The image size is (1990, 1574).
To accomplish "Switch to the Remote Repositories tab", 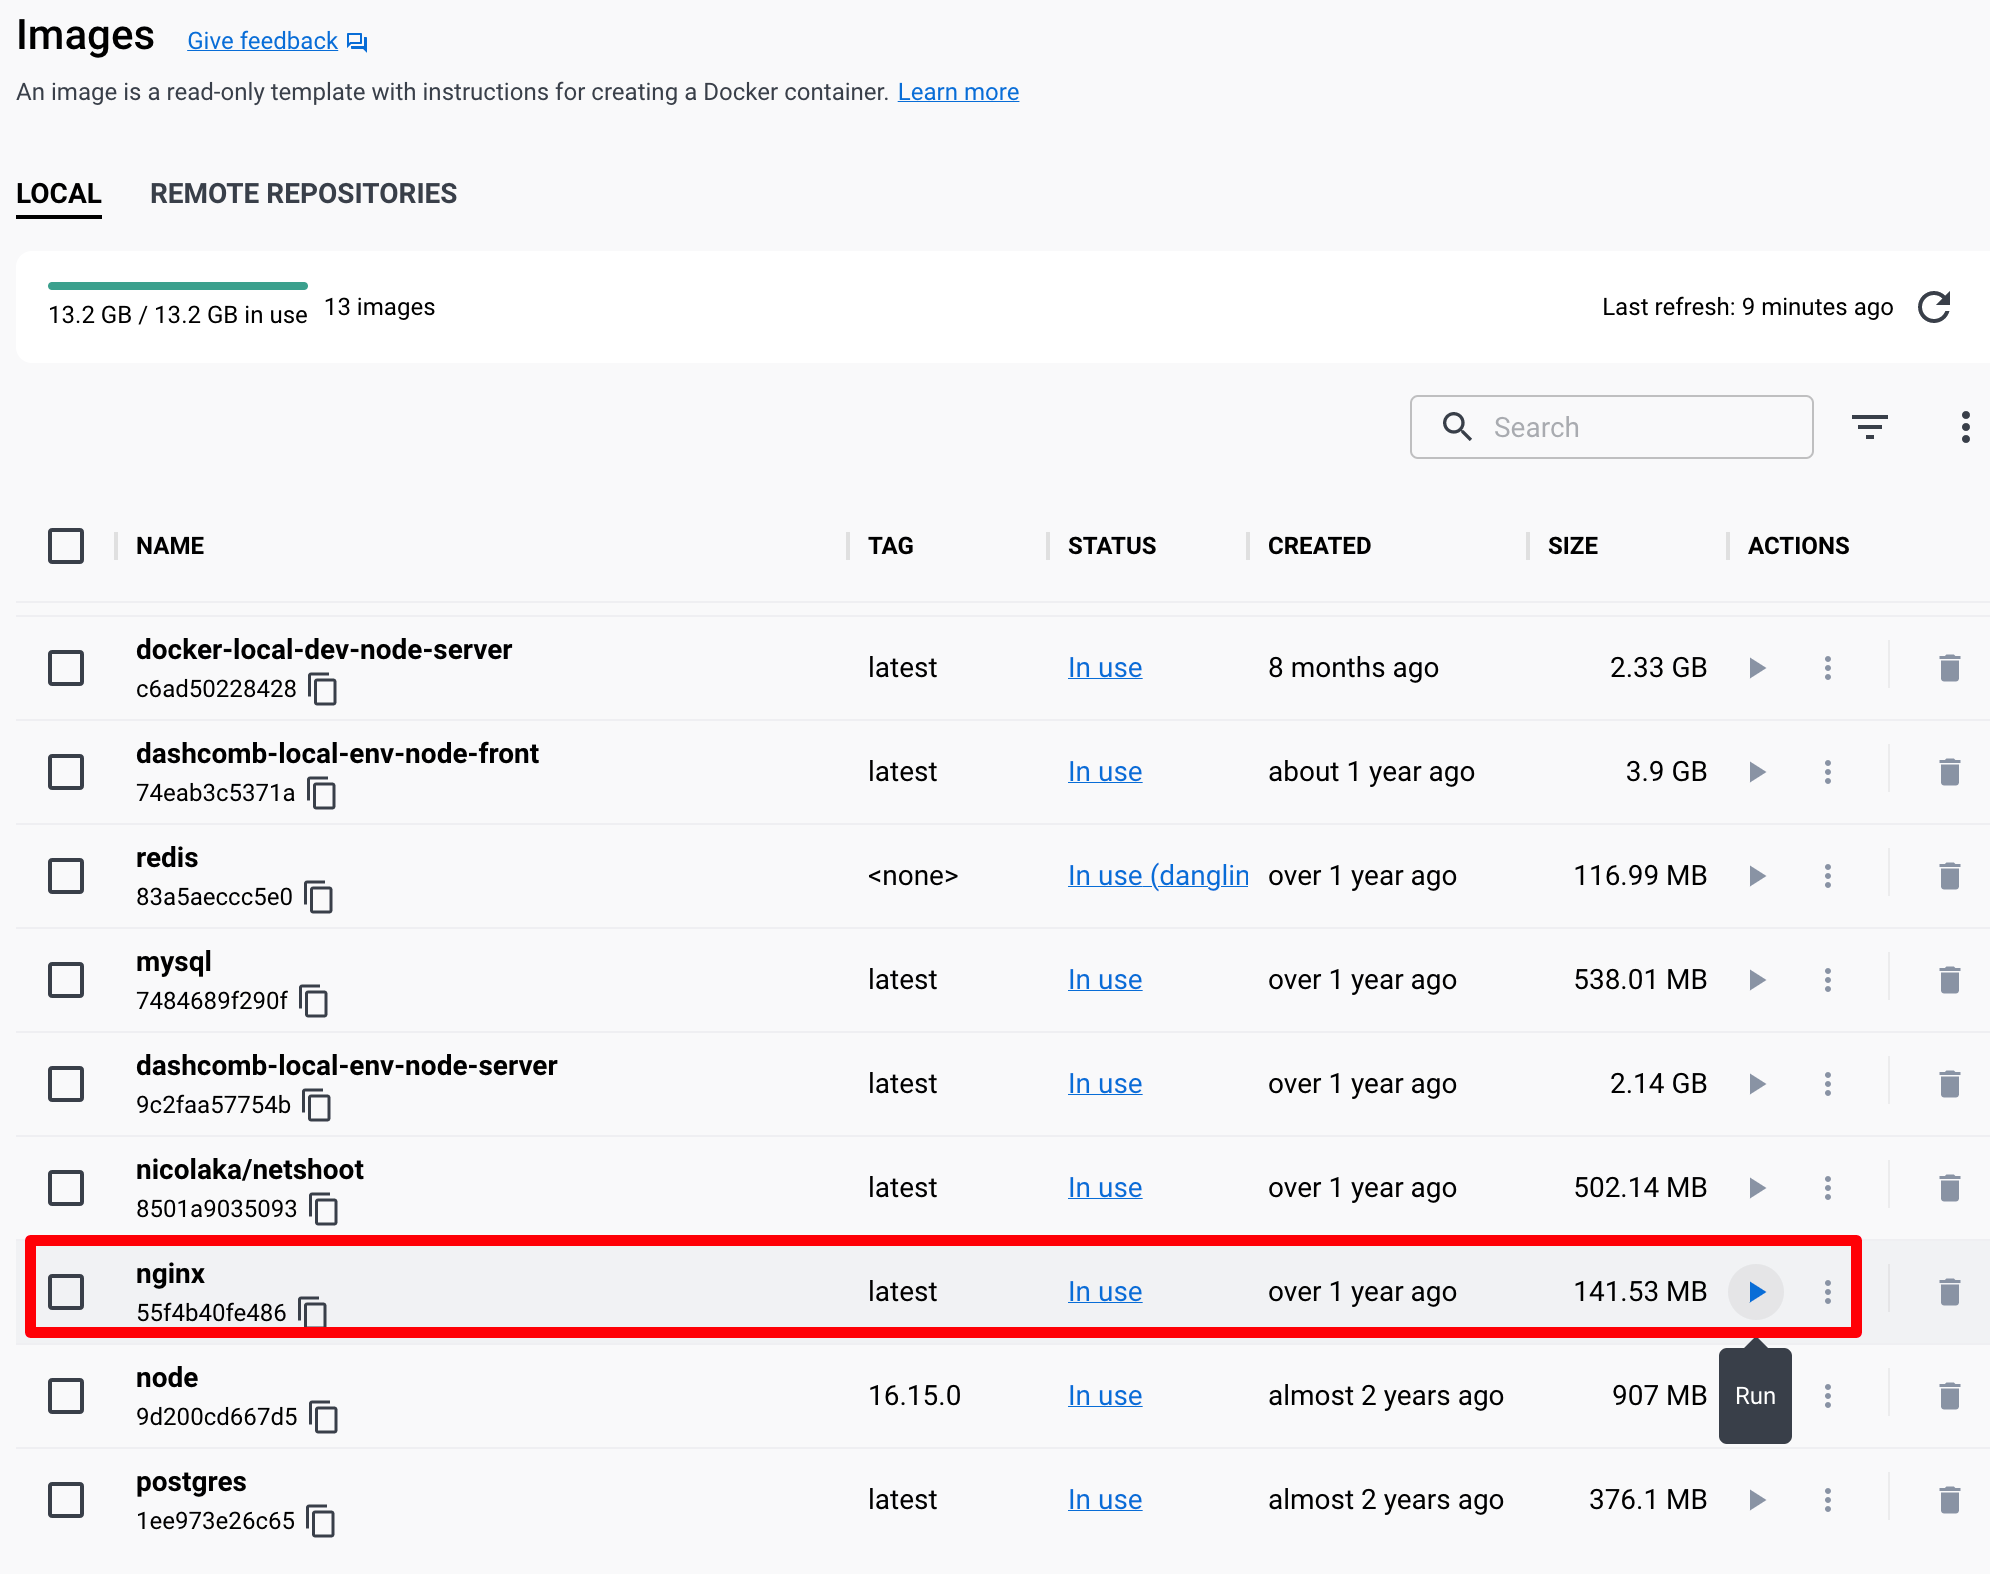I will [x=303, y=194].
